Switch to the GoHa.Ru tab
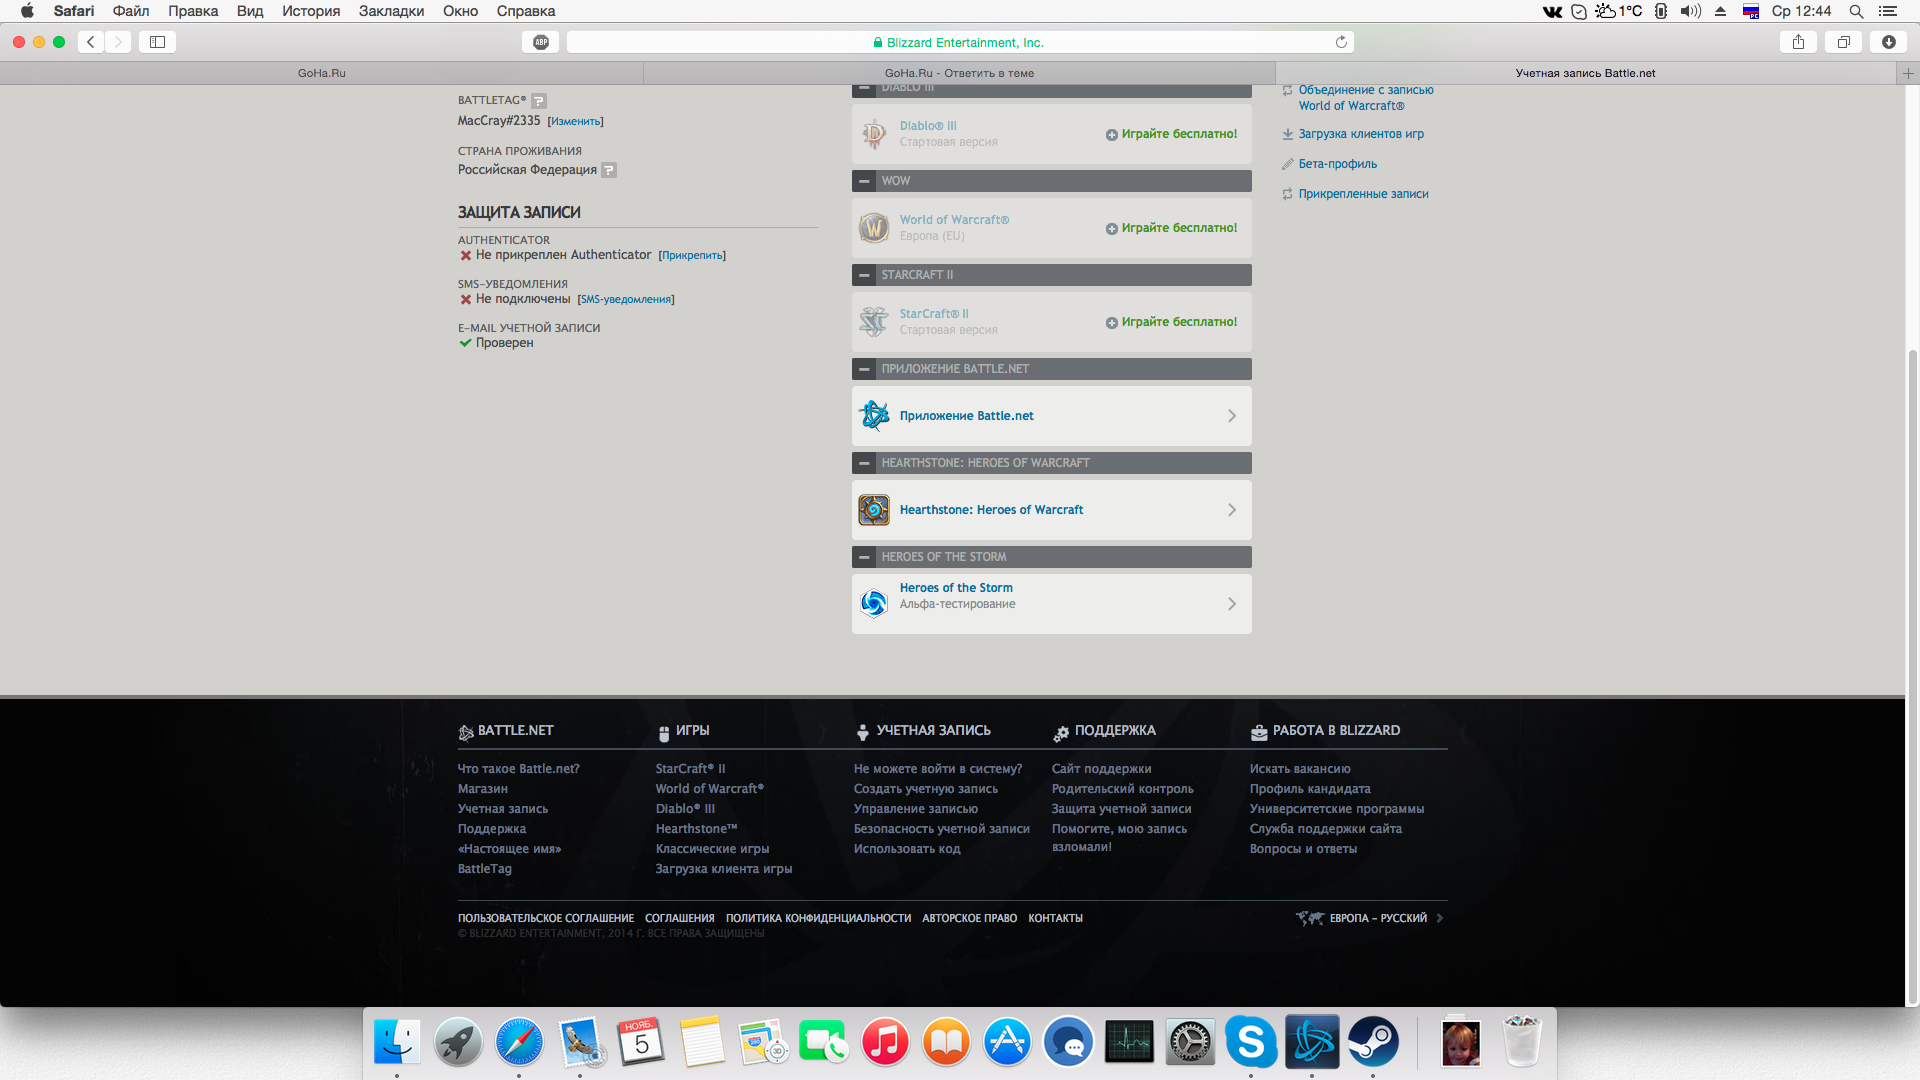Image resolution: width=1920 pixels, height=1080 pixels. [322, 73]
